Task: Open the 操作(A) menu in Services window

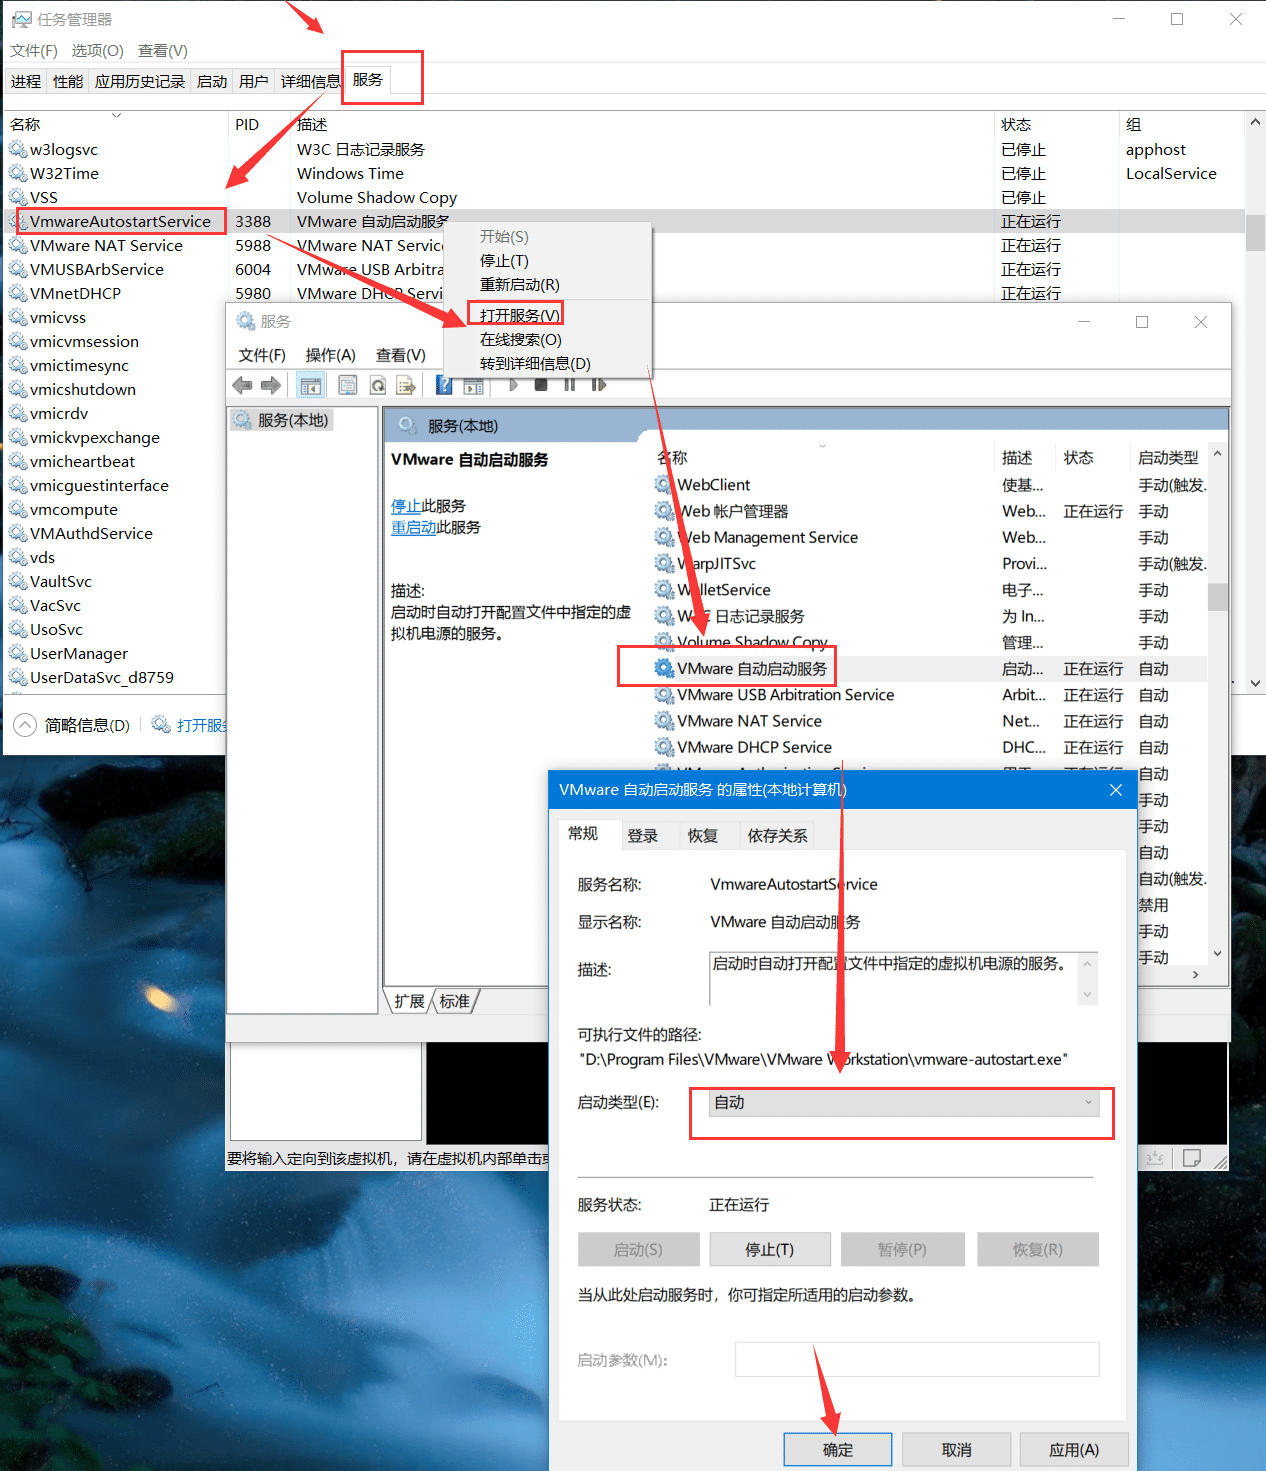Action: click(x=330, y=355)
